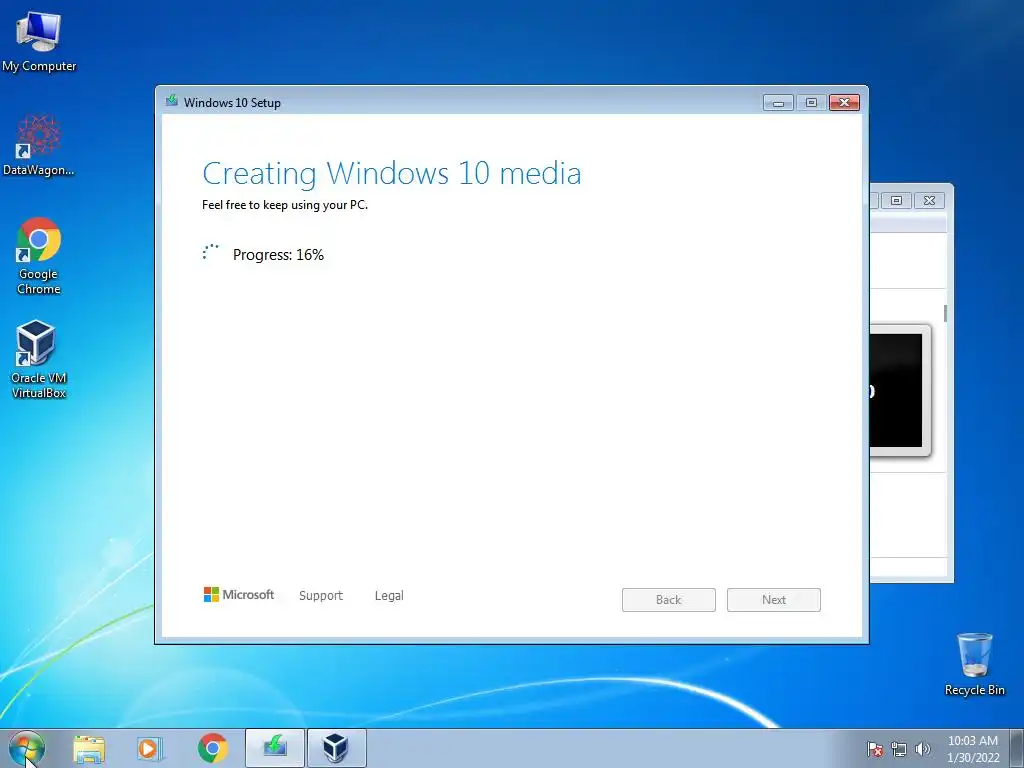The width and height of the screenshot is (1024, 768).
Task: Open the DataWagon desktop shortcut
Action: pos(39,145)
